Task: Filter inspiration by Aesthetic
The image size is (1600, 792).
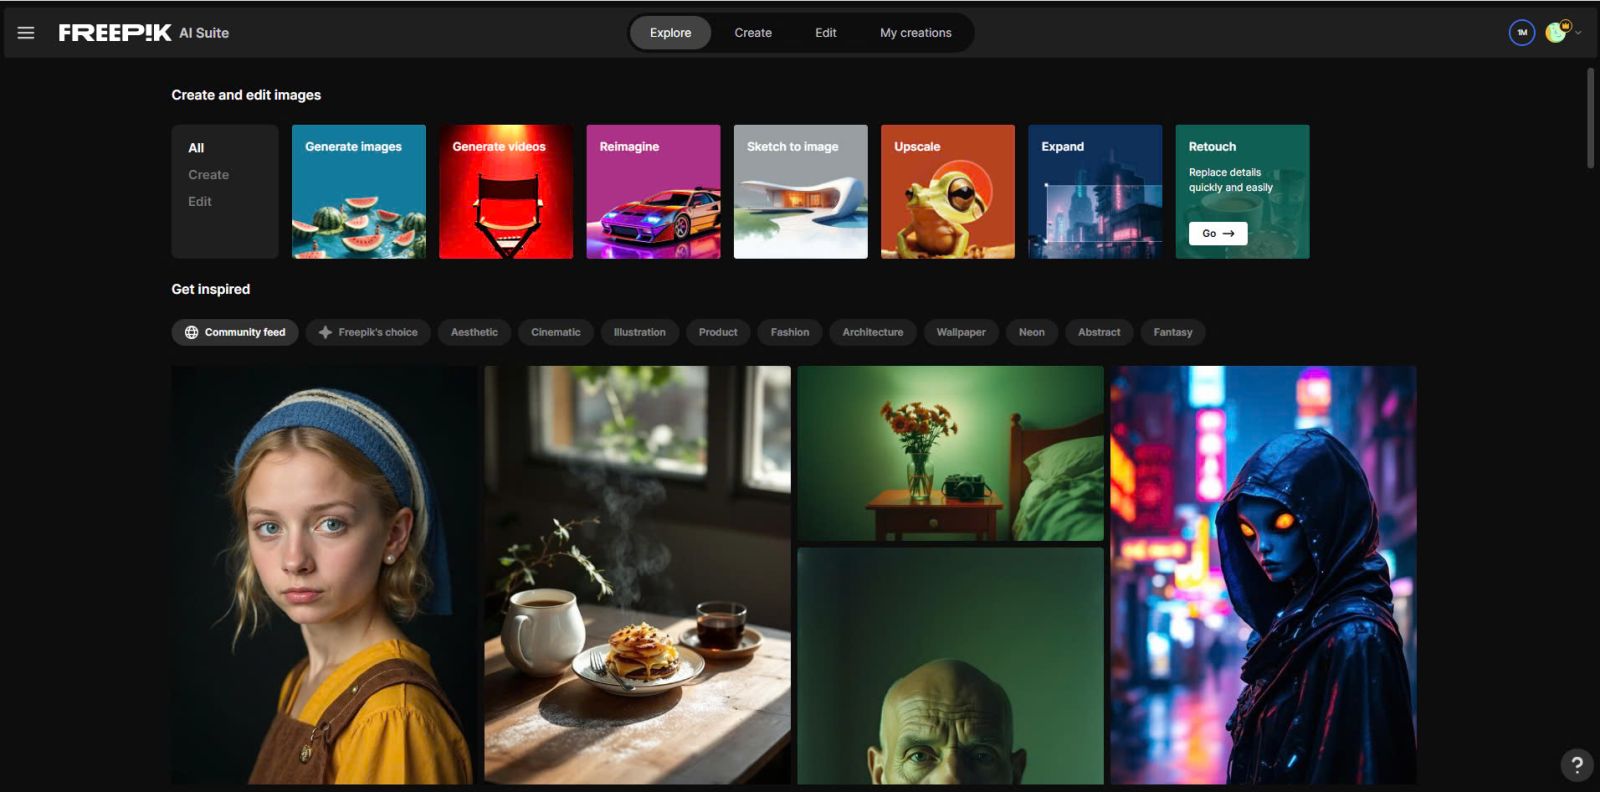Action: (474, 332)
